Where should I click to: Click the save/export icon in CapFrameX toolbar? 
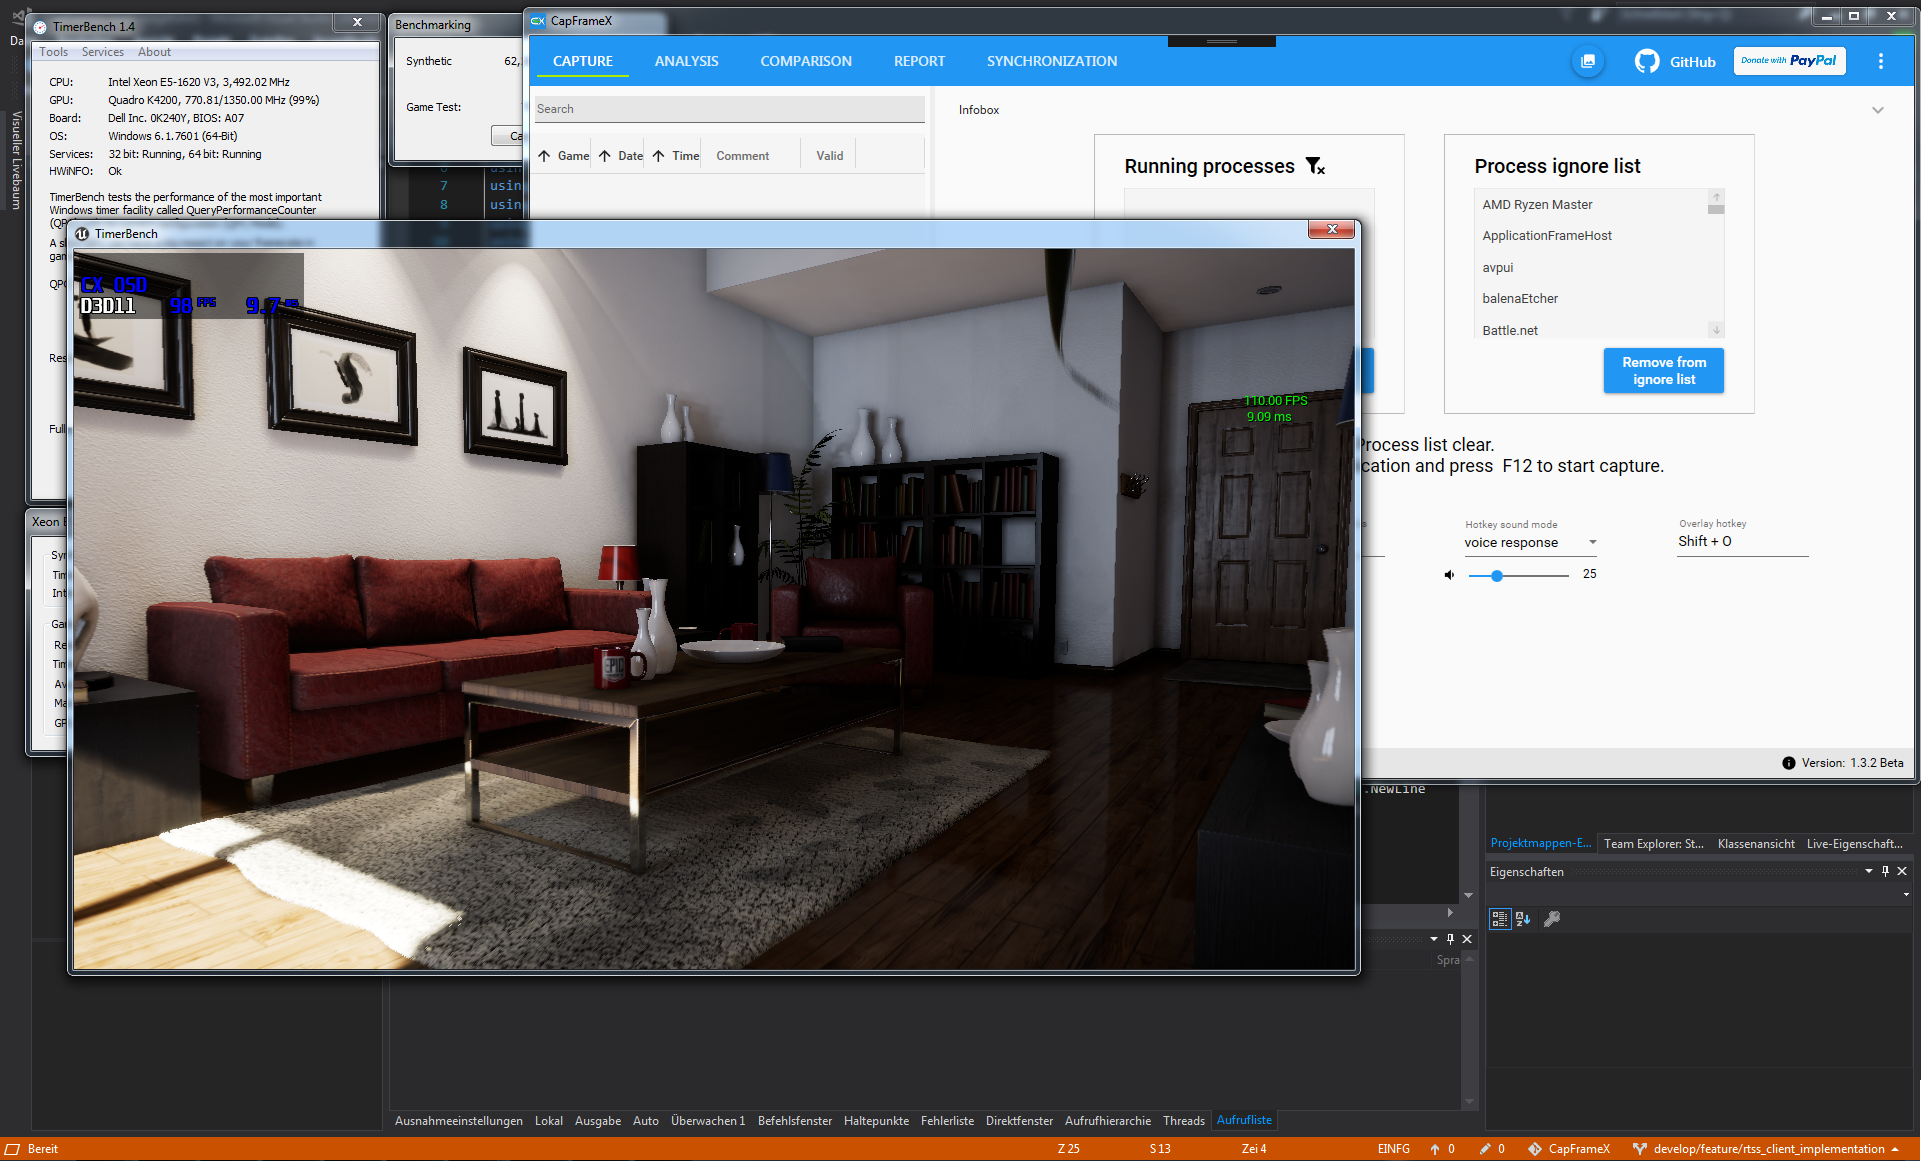tap(1589, 60)
